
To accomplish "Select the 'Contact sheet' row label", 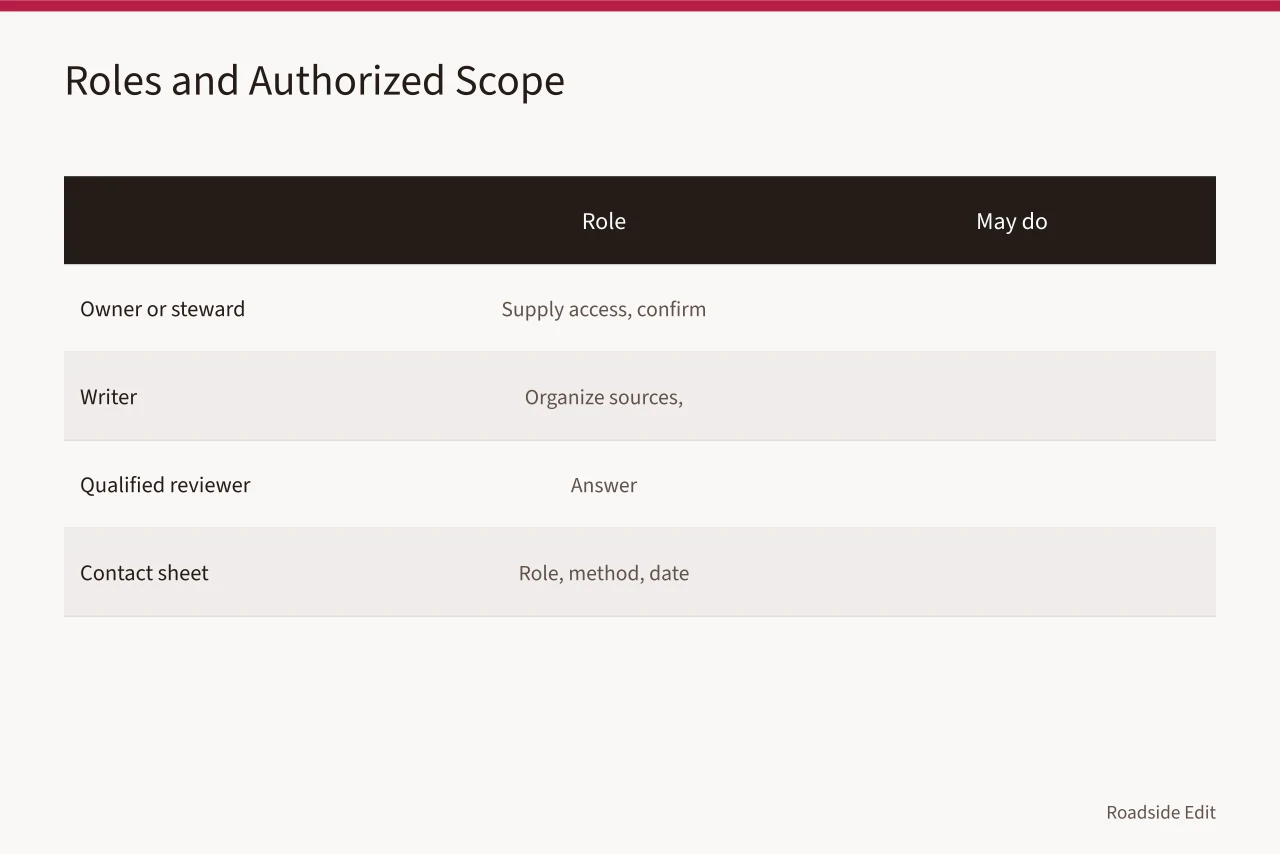I will click(x=144, y=573).
